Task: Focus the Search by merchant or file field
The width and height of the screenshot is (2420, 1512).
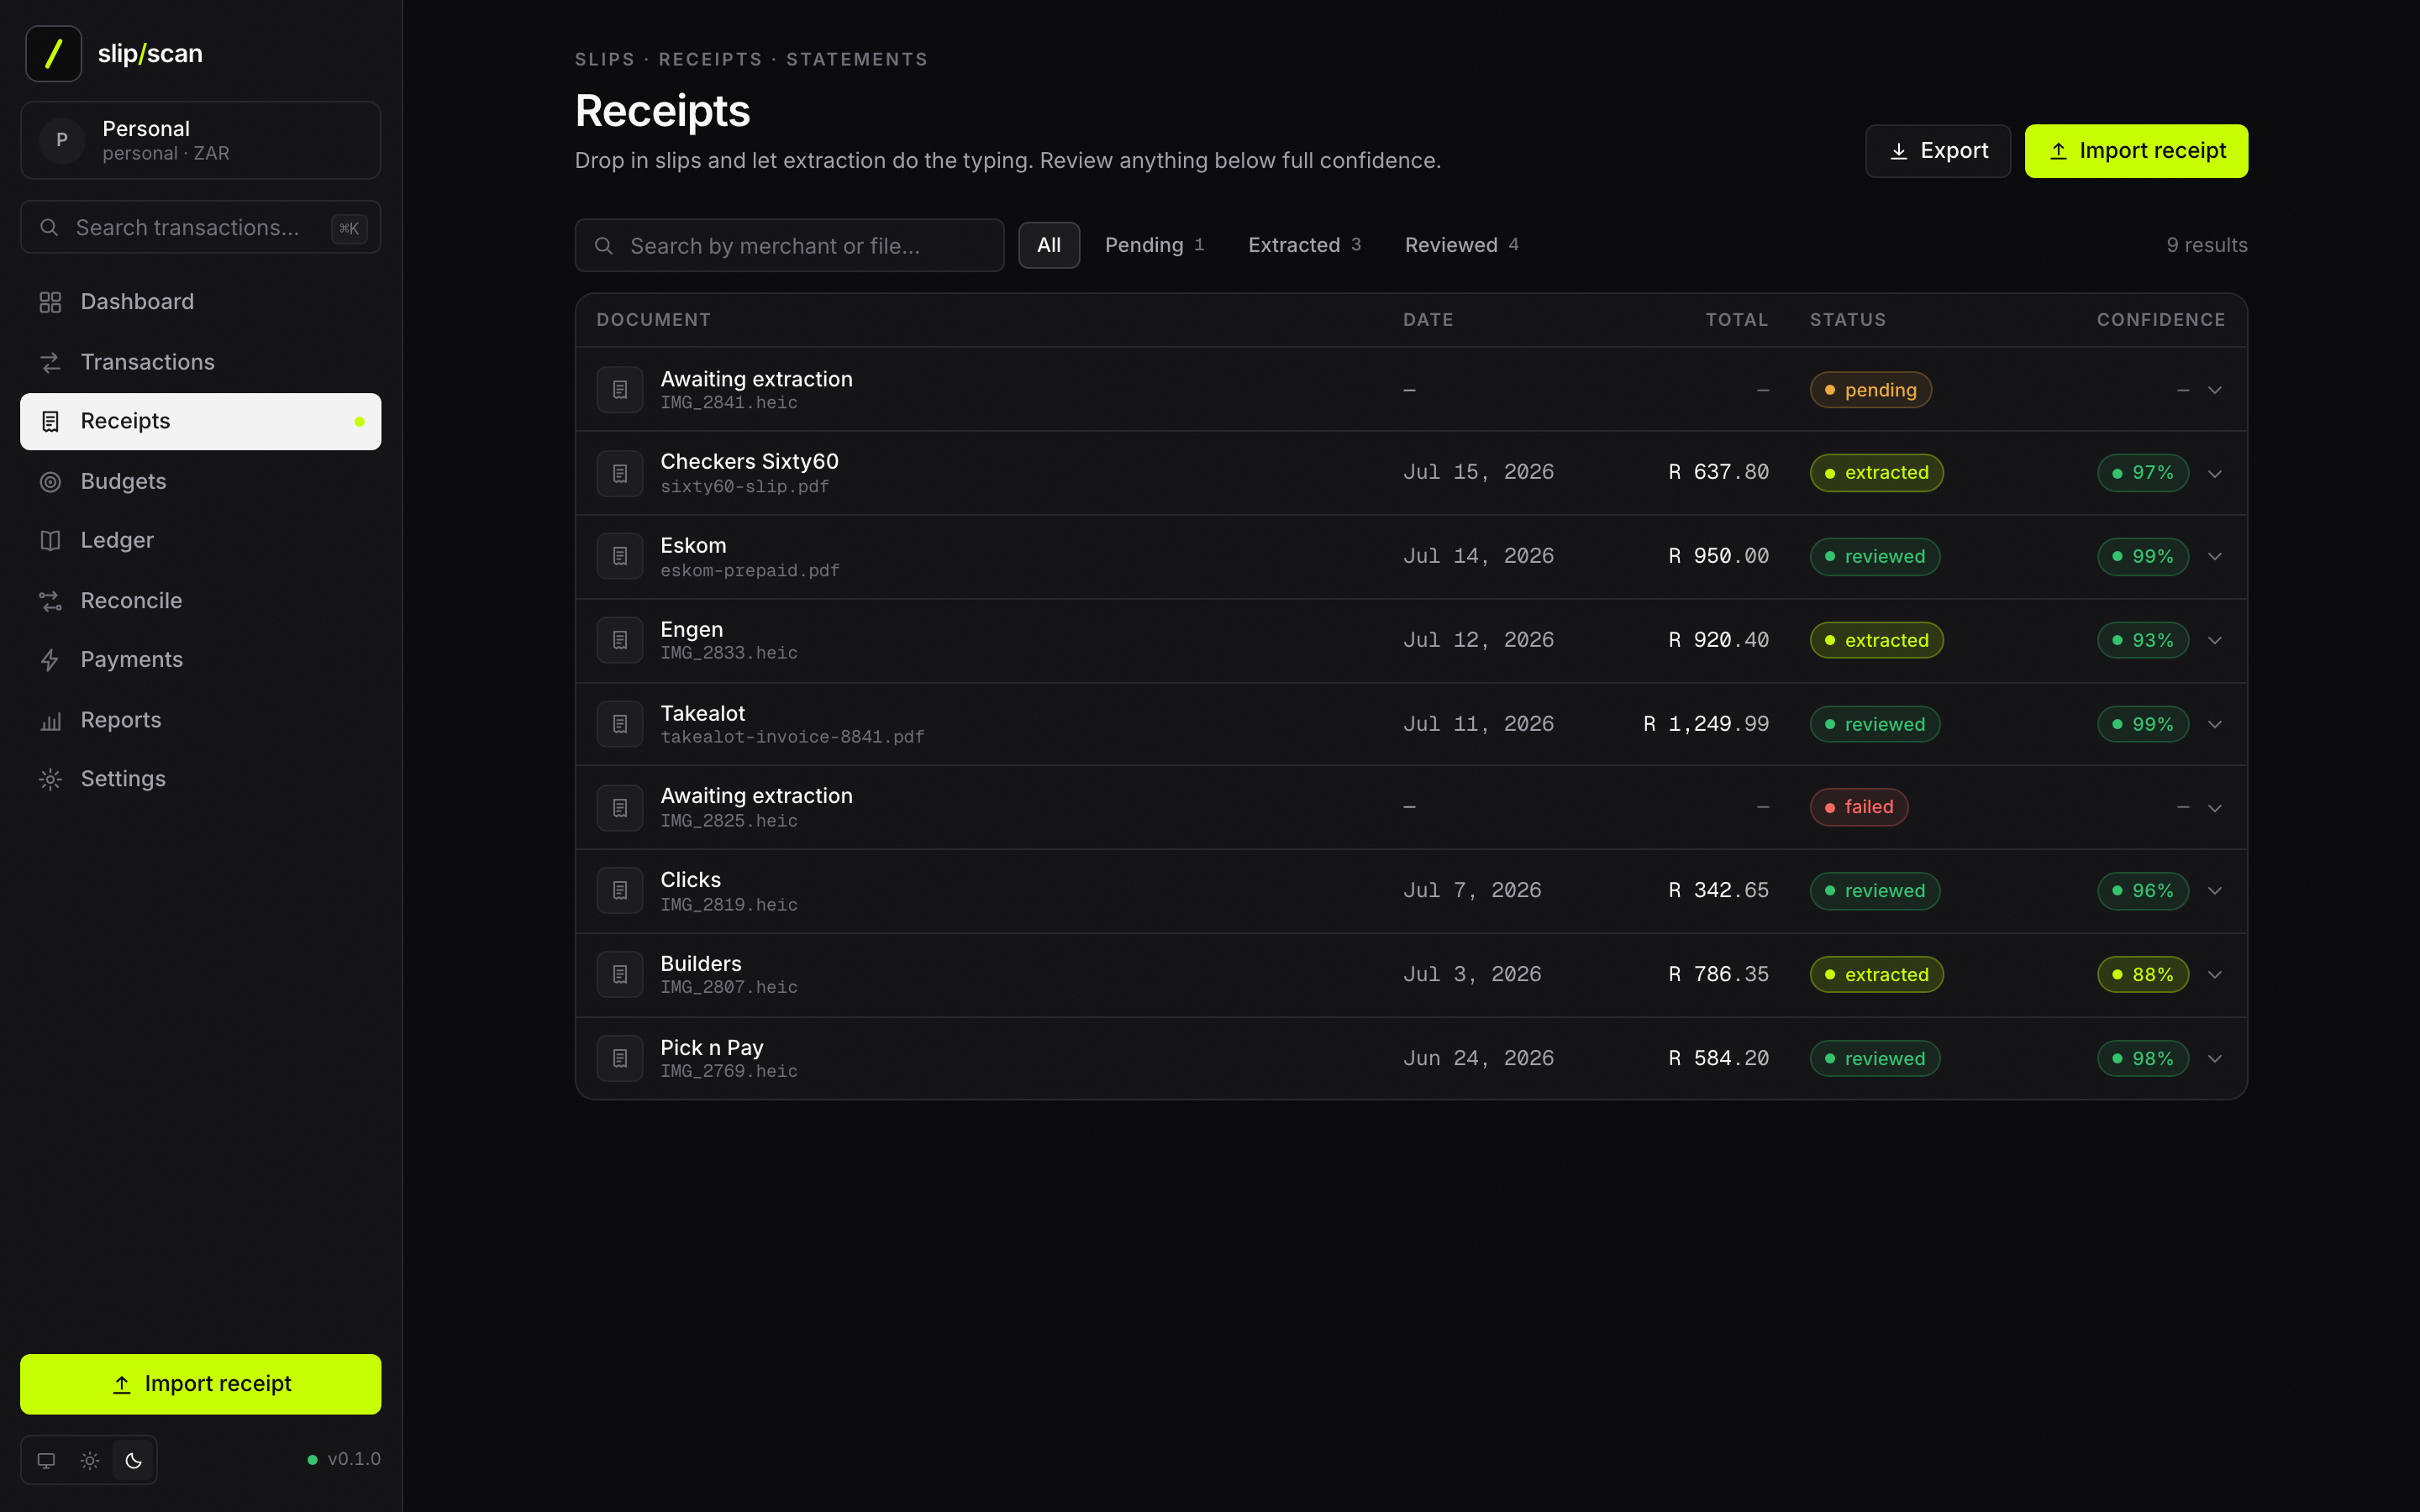Action: pyautogui.click(x=789, y=246)
